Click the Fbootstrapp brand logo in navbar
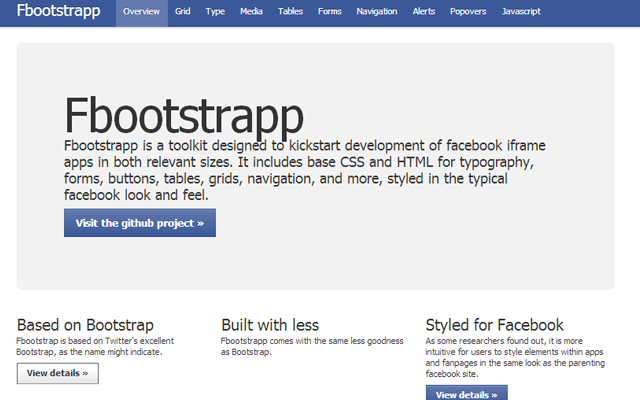 (x=58, y=12)
